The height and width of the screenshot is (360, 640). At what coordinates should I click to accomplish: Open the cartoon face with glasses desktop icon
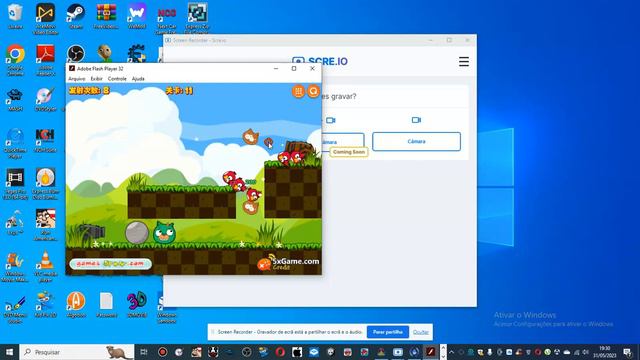[45, 224]
